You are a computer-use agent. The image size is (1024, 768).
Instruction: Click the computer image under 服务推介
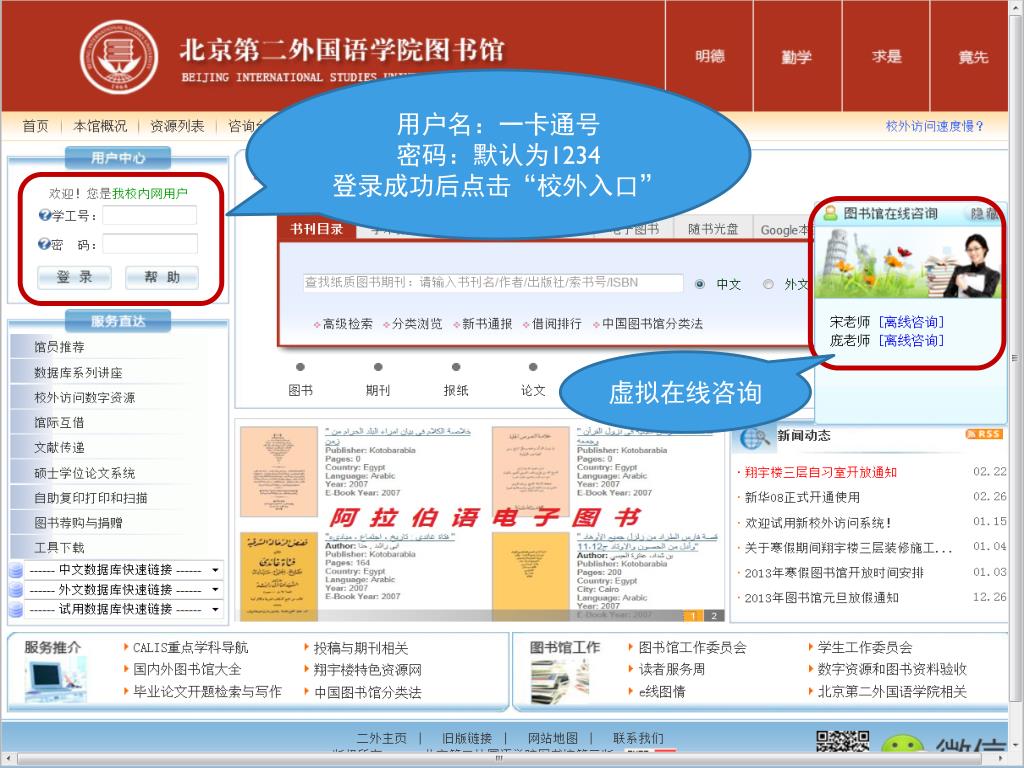point(55,680)
